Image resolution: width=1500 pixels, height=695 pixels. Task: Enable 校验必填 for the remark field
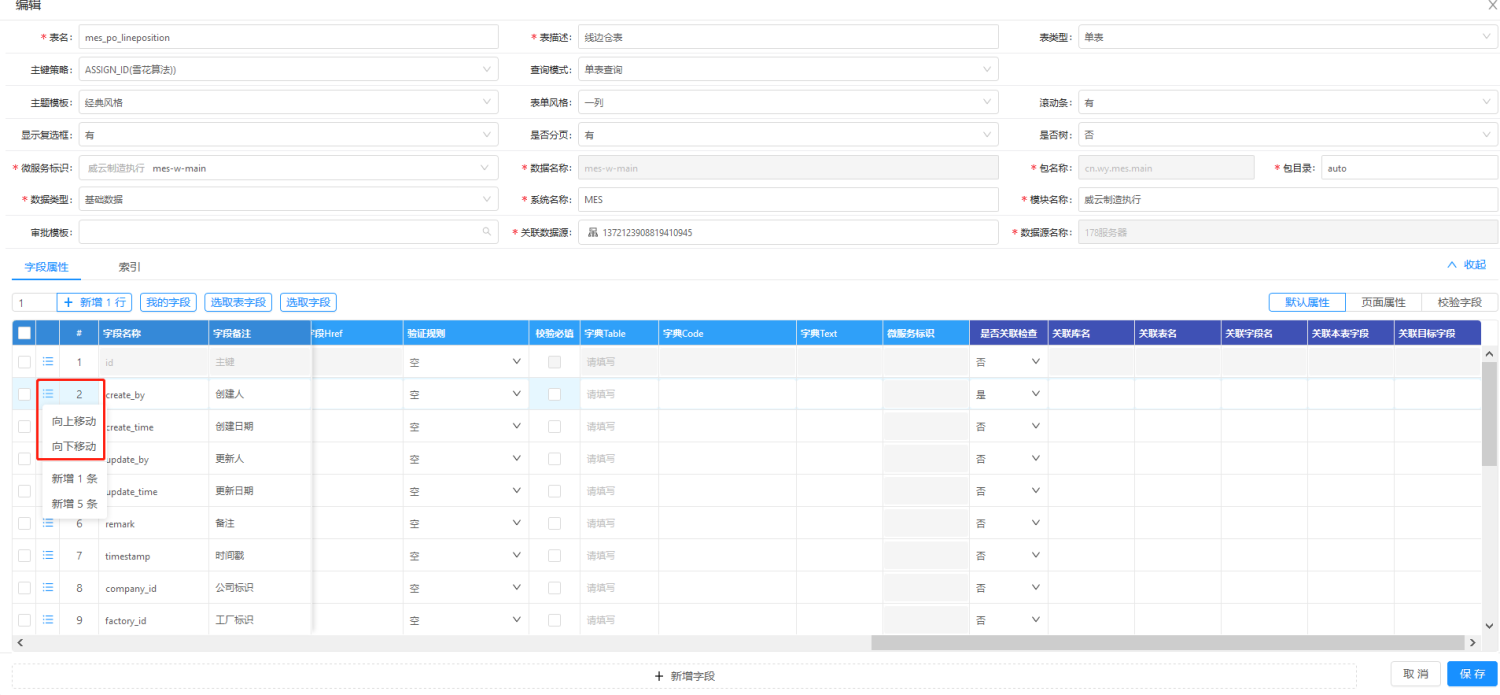553,523
